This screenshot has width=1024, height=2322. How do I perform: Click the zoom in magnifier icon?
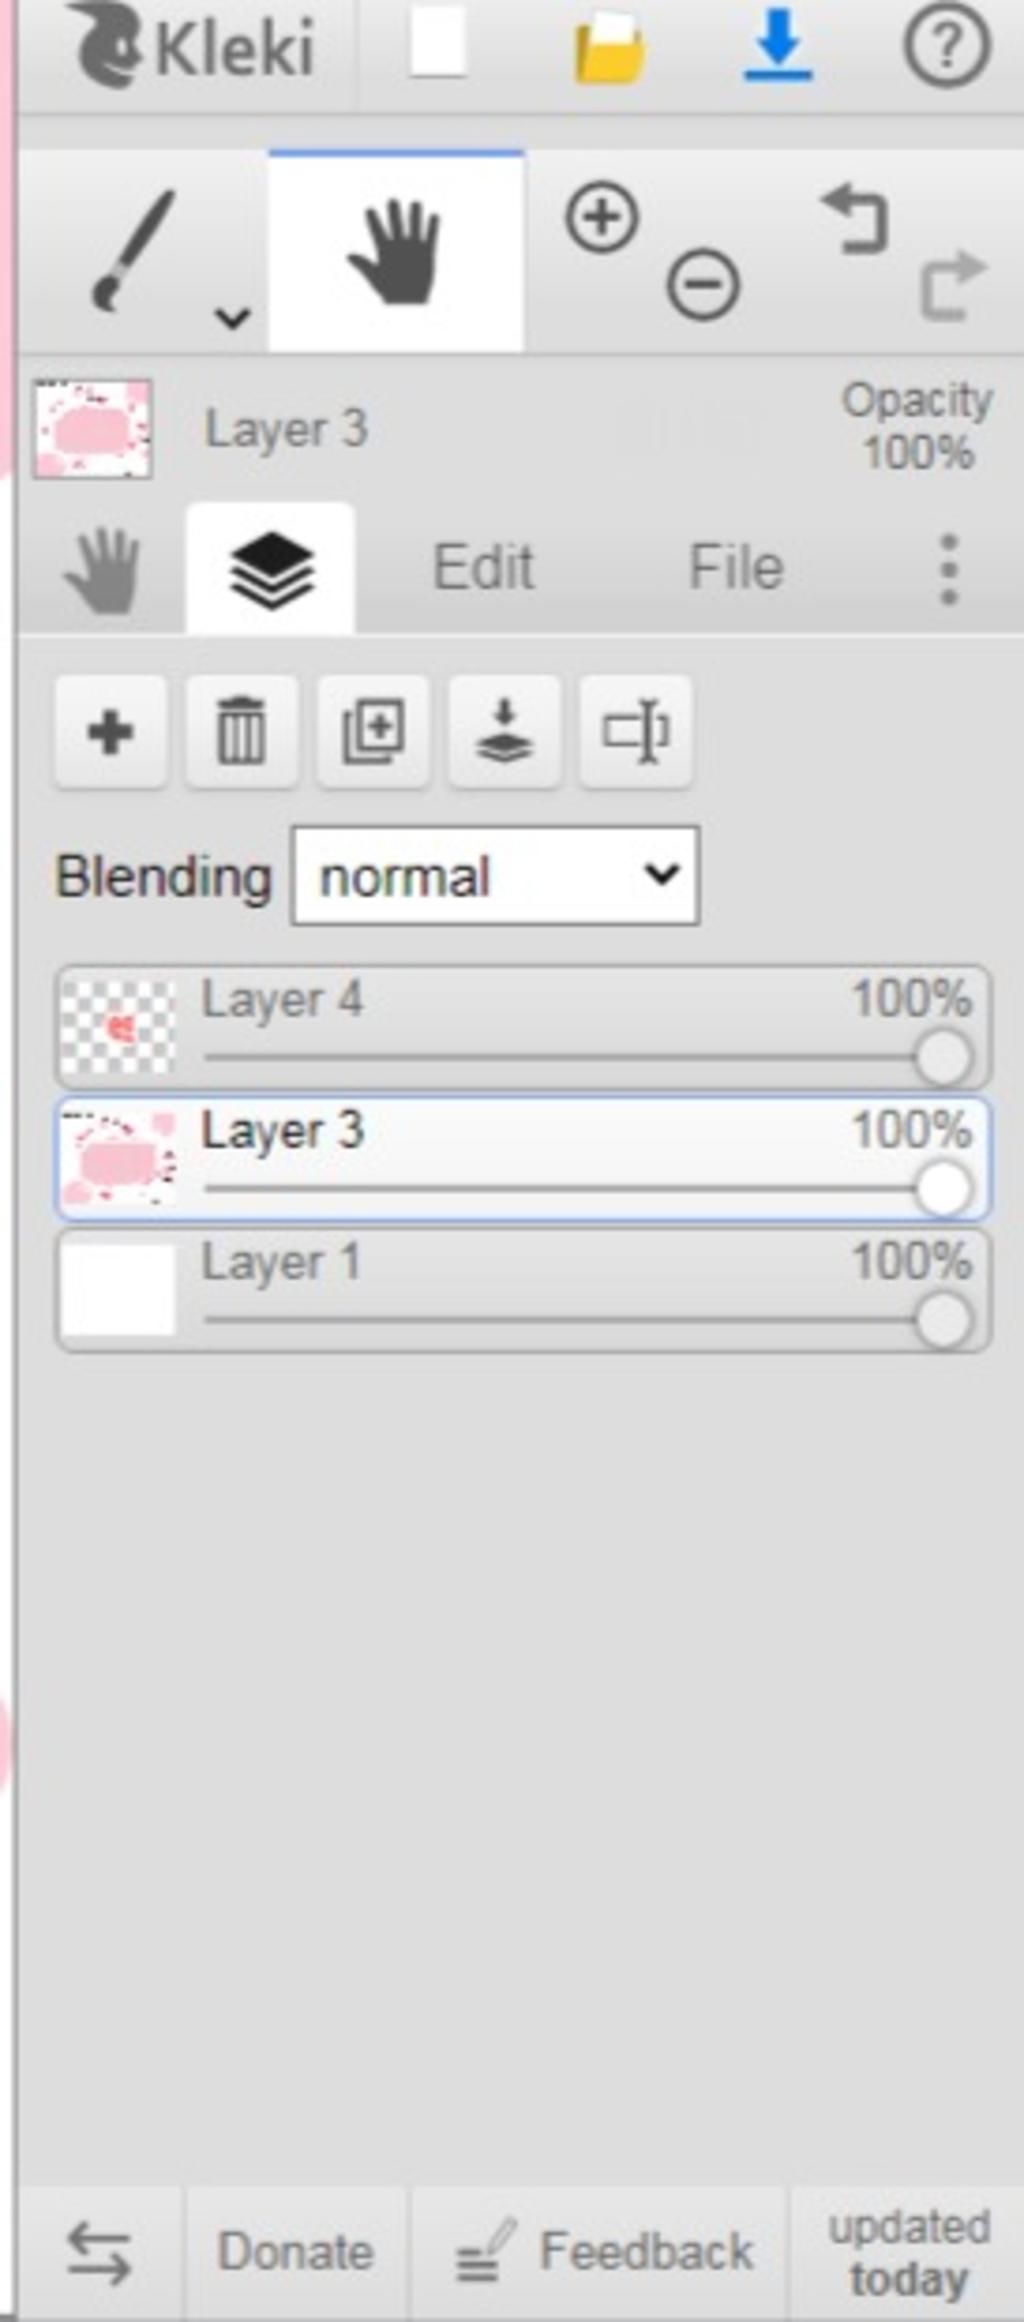(602, 217)
